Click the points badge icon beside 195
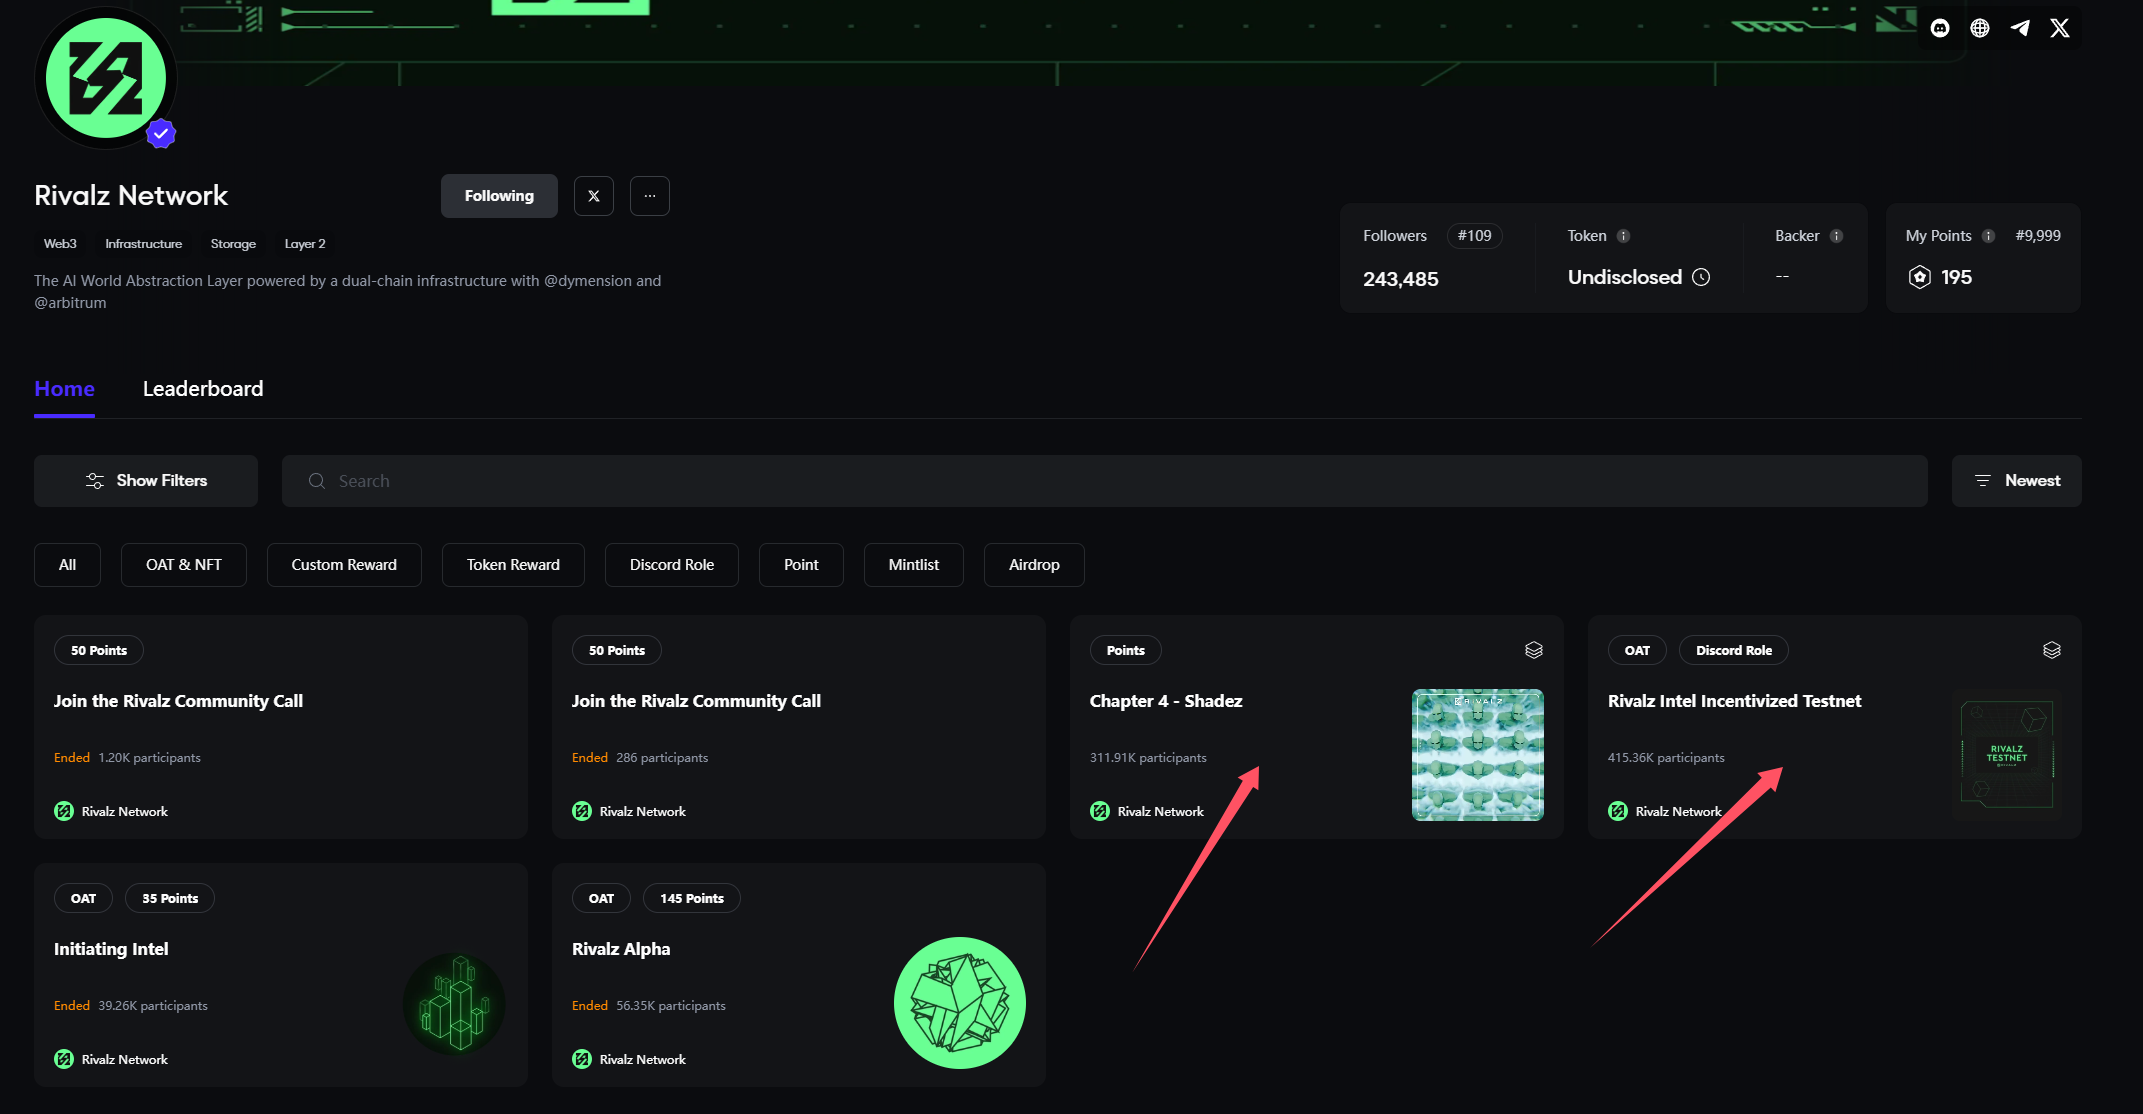Screen dimensions: 2143x1114 (x=1919, y=277)
